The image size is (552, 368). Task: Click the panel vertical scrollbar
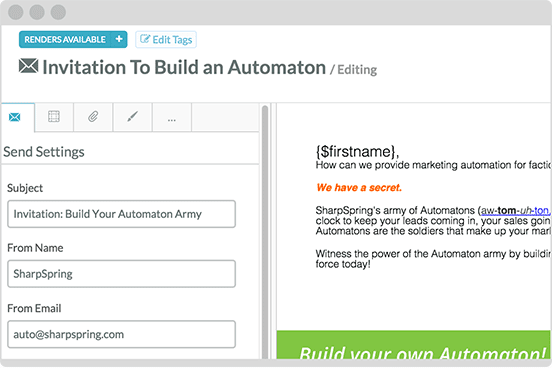click(x=265, y=231)
